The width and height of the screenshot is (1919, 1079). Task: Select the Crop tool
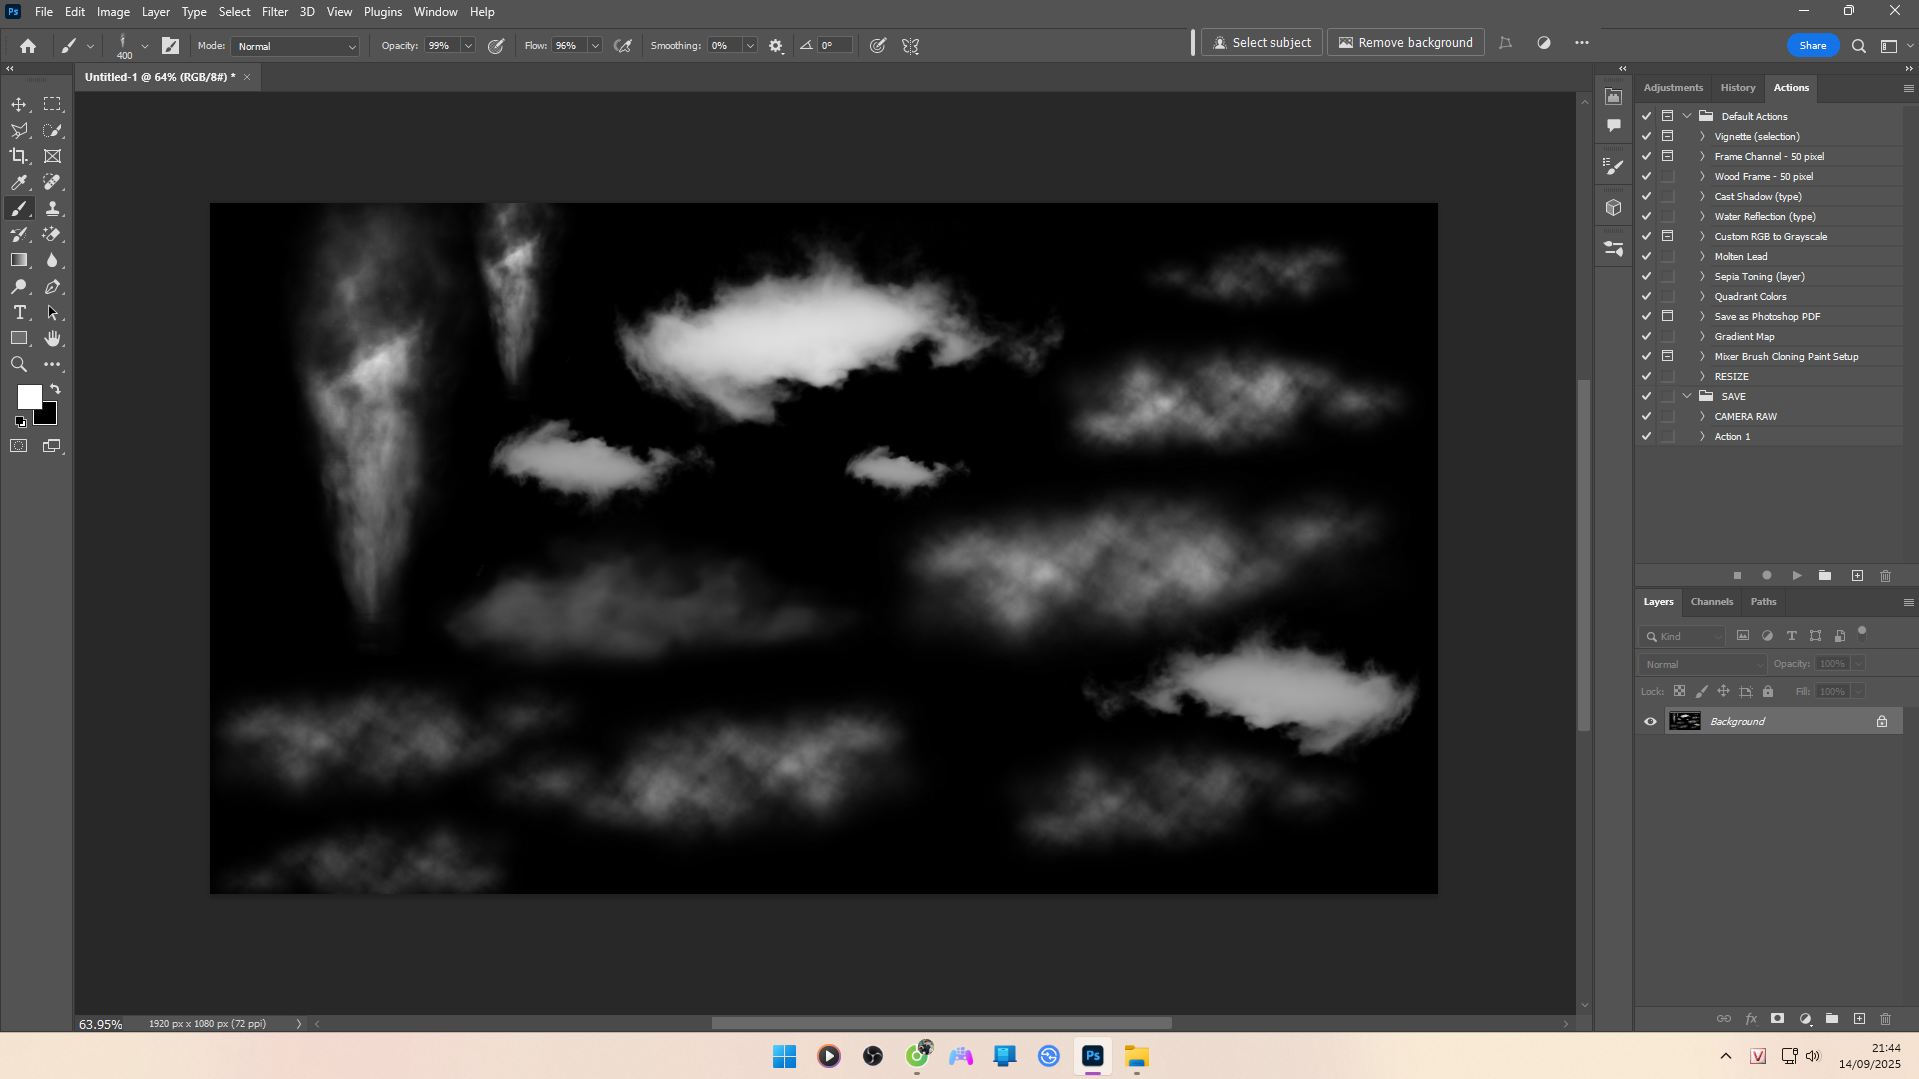pos(19,156)
